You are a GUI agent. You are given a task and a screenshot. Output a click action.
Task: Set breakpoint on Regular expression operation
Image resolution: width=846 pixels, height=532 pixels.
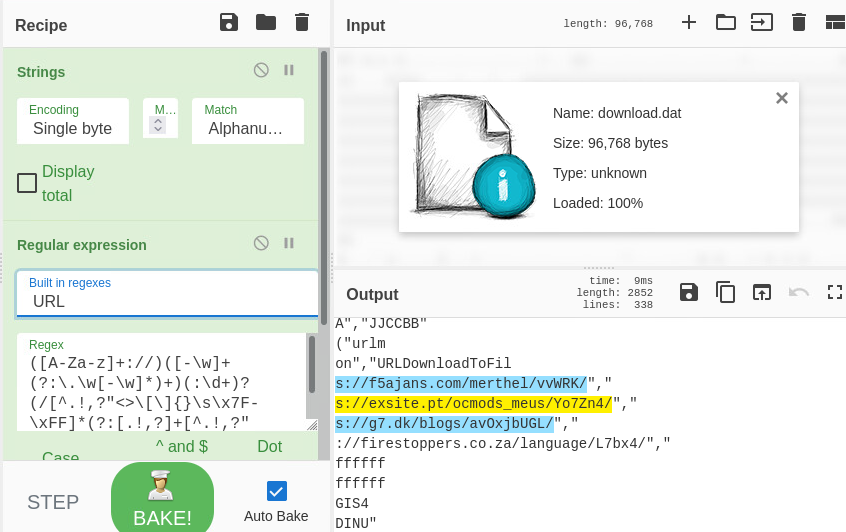[289, 243]
